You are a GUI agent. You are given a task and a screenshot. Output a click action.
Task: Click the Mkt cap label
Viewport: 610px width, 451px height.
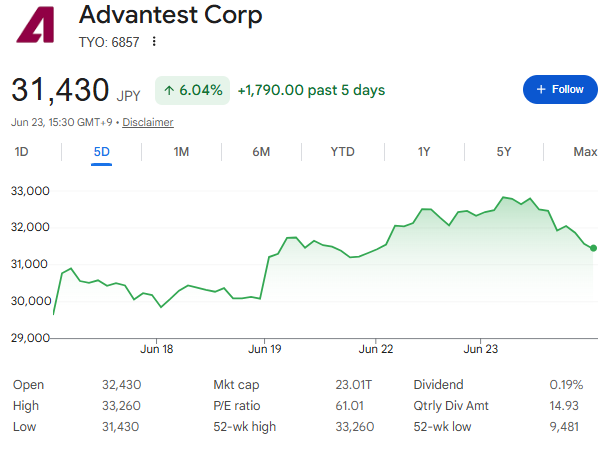click(236, 385)
